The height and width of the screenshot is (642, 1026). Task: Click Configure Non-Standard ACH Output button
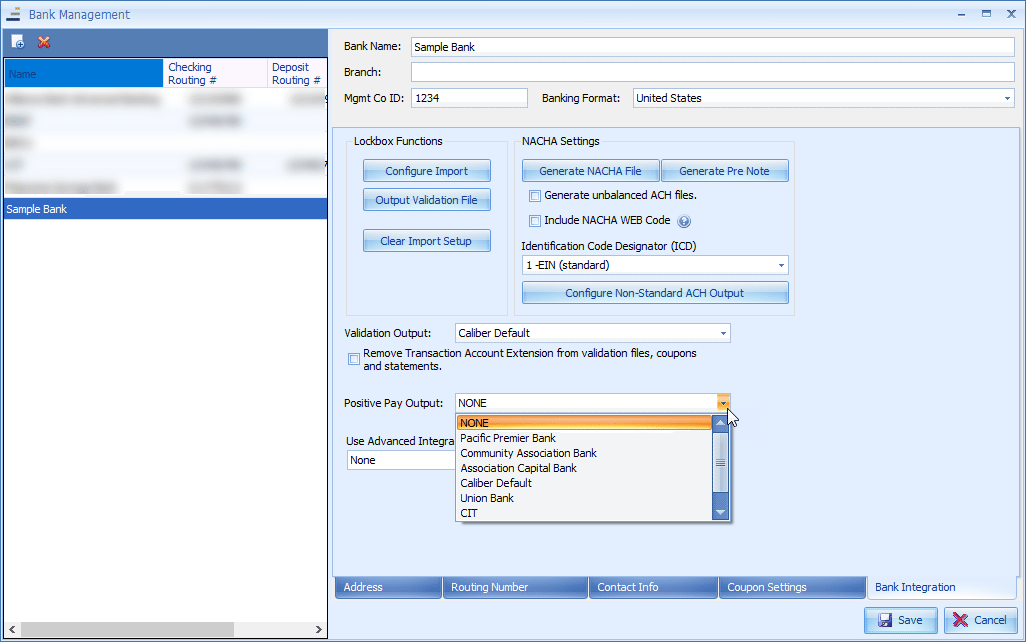point(655,293)
